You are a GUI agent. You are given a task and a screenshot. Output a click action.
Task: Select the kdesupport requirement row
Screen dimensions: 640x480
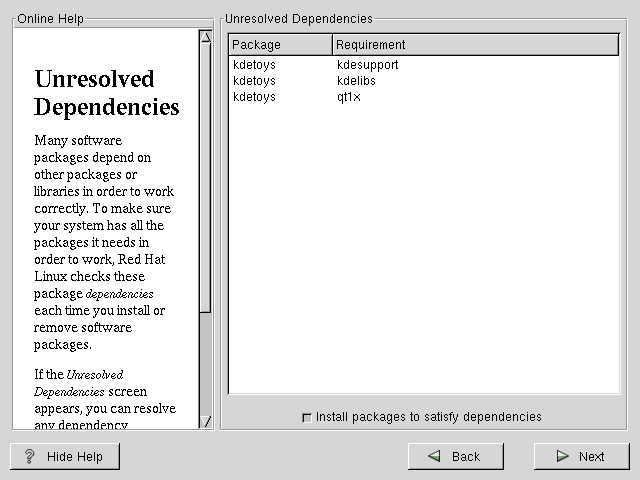[x=368, y=65]
